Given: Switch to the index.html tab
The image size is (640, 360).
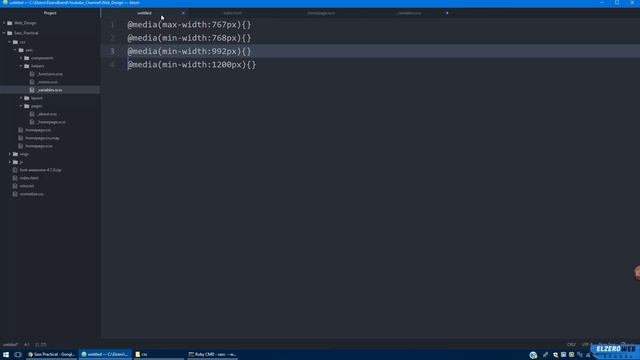Looking at the screenshot, I should click(x=232, y=13).
